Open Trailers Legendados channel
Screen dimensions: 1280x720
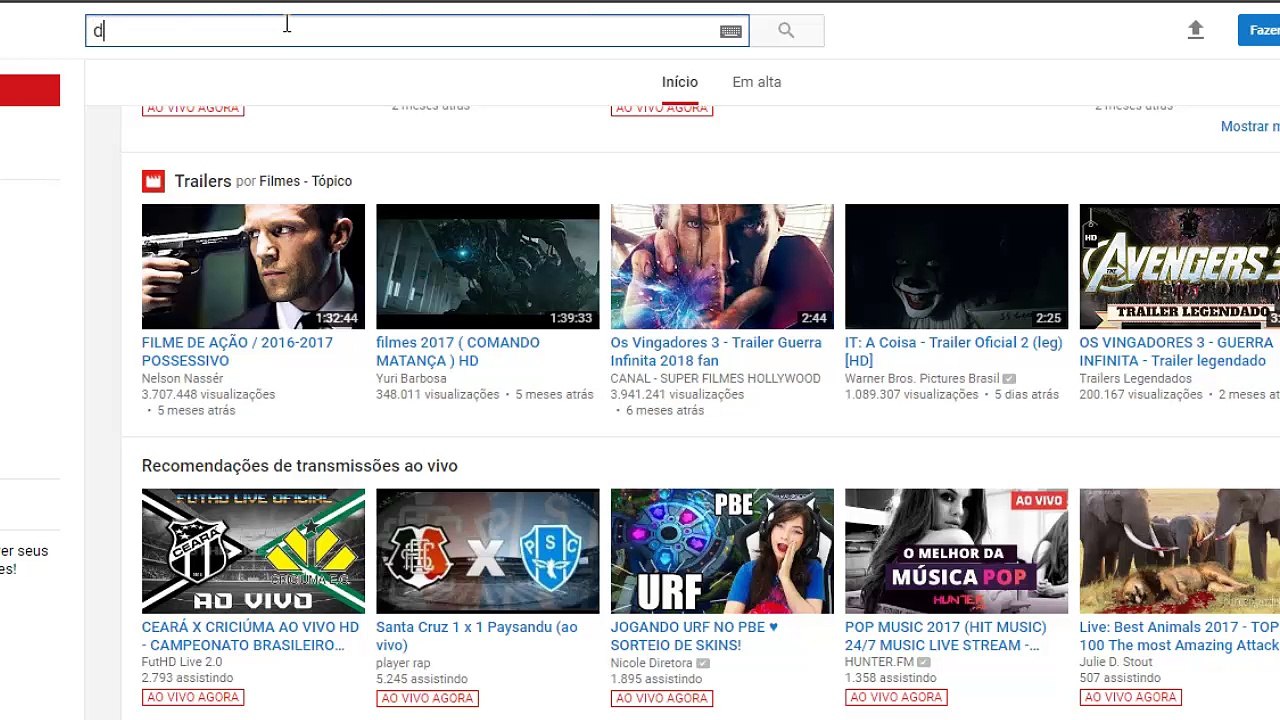tap(1136, 379)
